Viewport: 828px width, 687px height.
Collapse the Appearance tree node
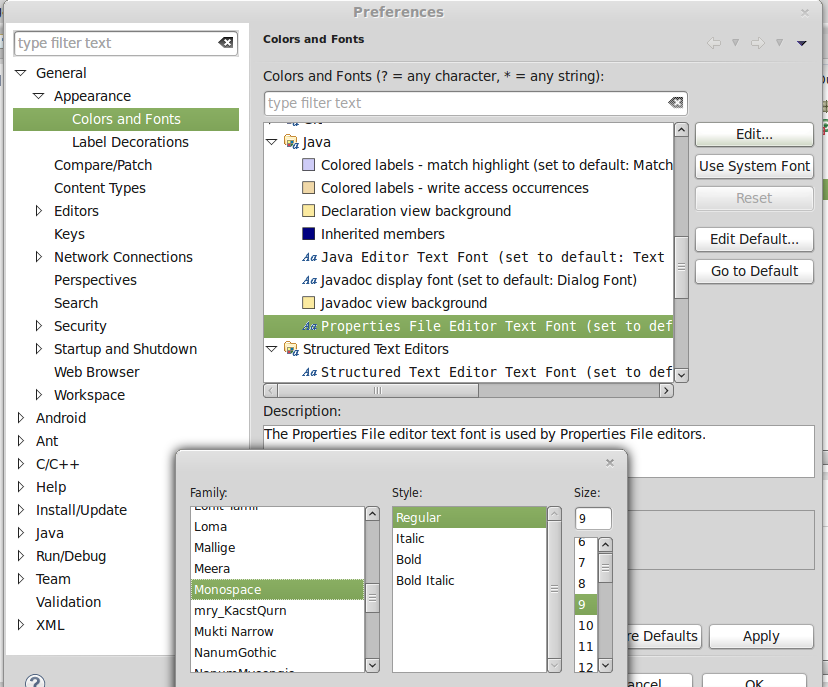pyautogui.click(x=39, y=96)
